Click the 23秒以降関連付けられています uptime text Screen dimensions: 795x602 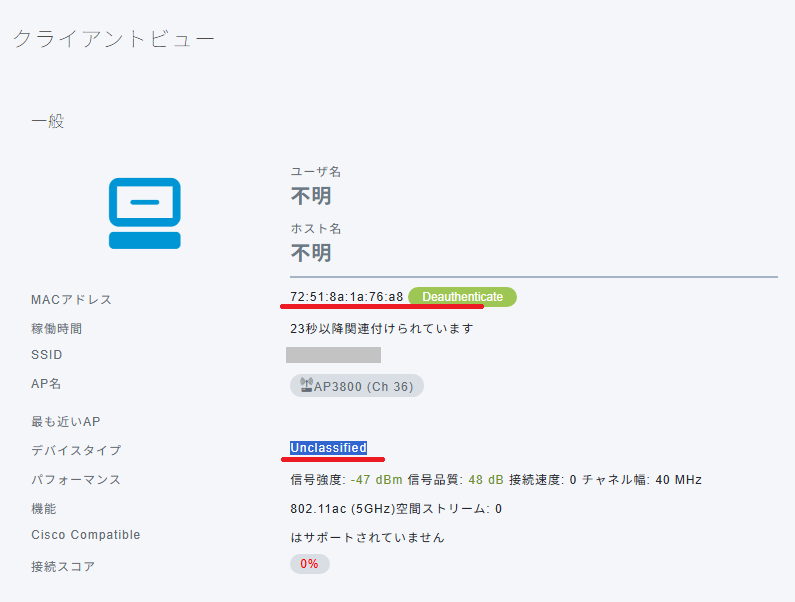[x=381, y=328]
